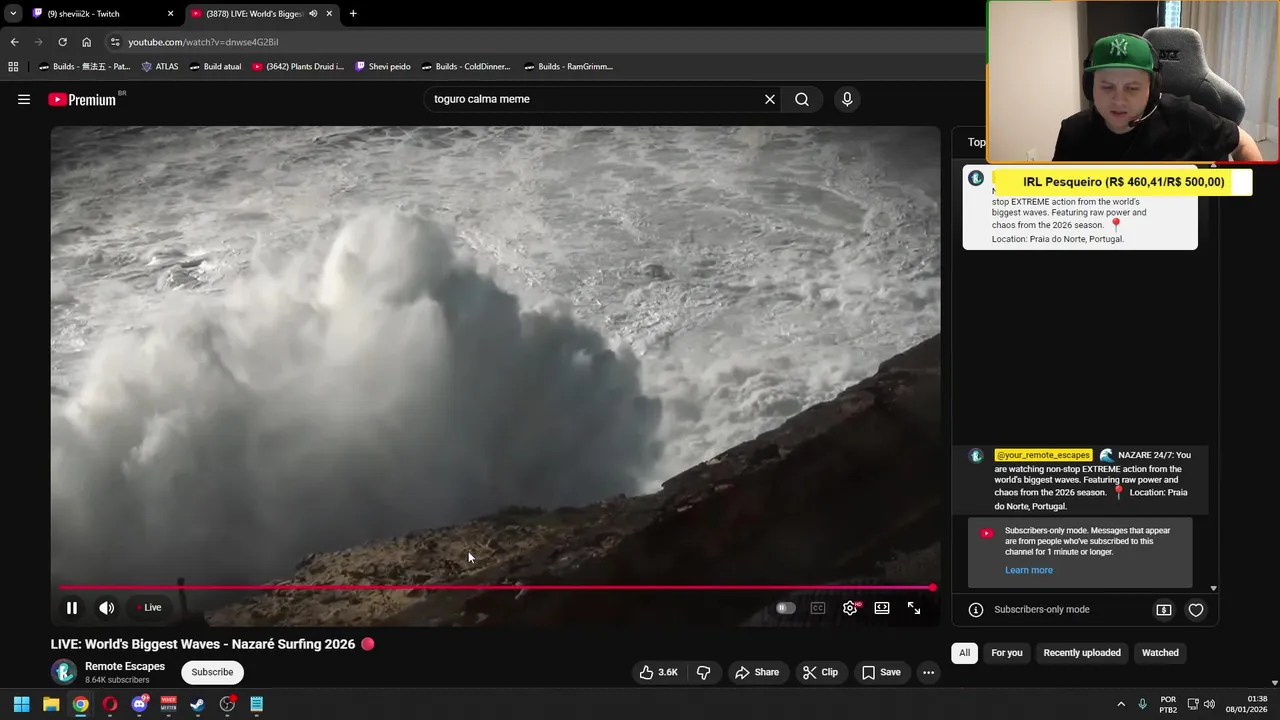Viewport: 1280px width, 720px height.
Task: Open File Explorer from taskbar
Action: pyautogui.click(x=51, y=704)
